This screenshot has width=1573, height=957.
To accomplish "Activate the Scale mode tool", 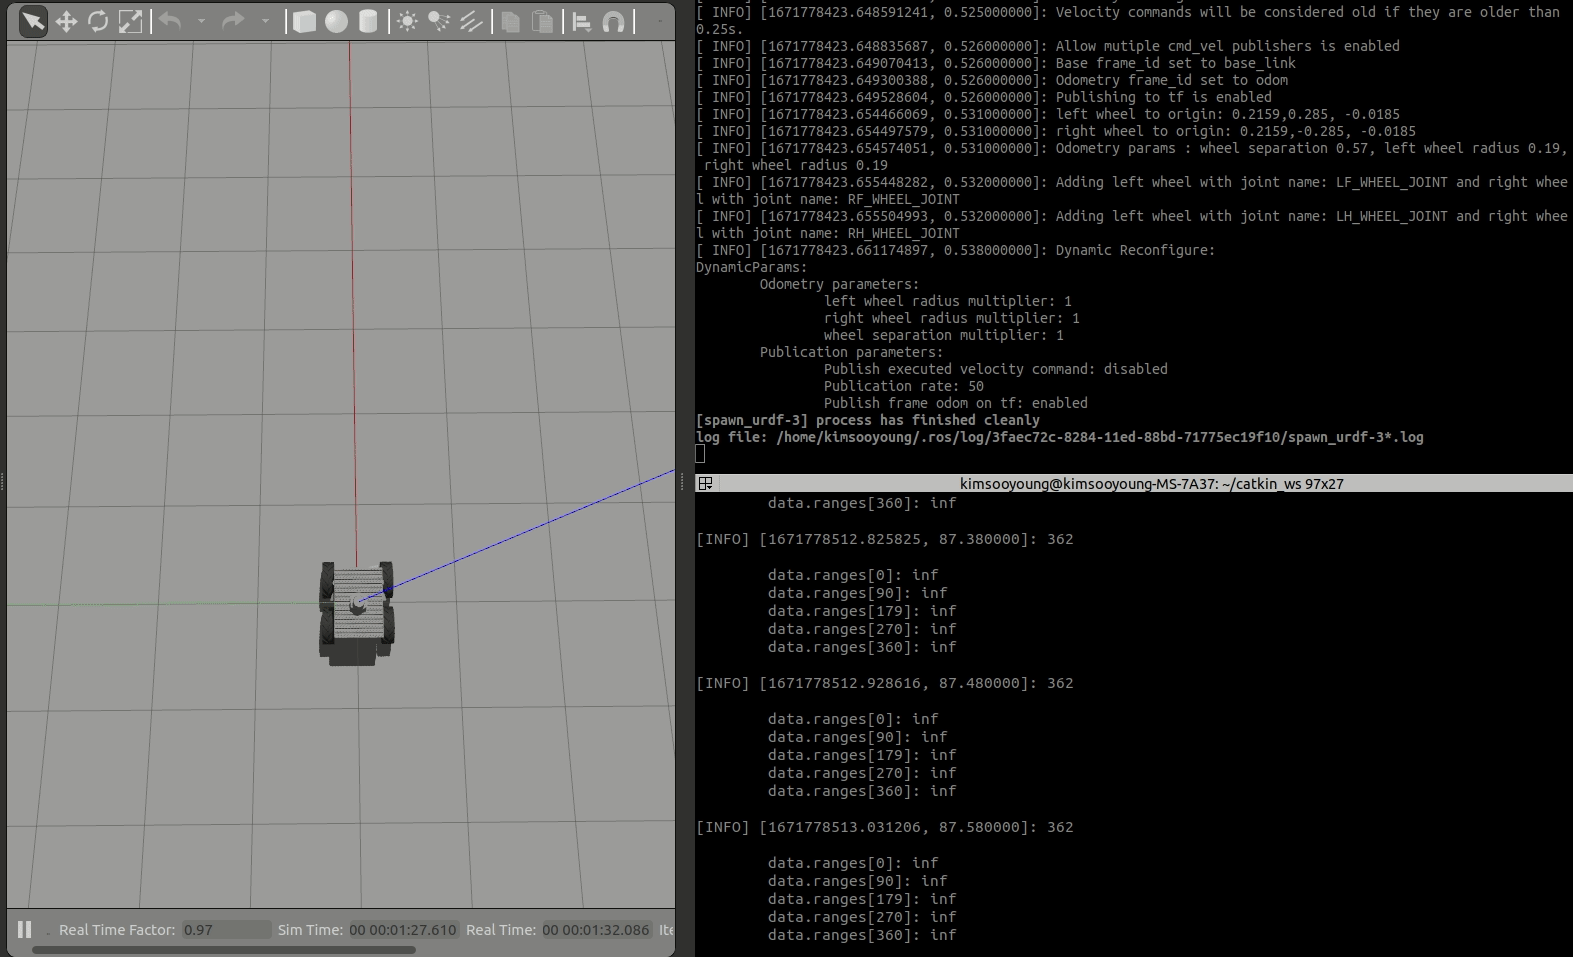I will tap(130, 21).
